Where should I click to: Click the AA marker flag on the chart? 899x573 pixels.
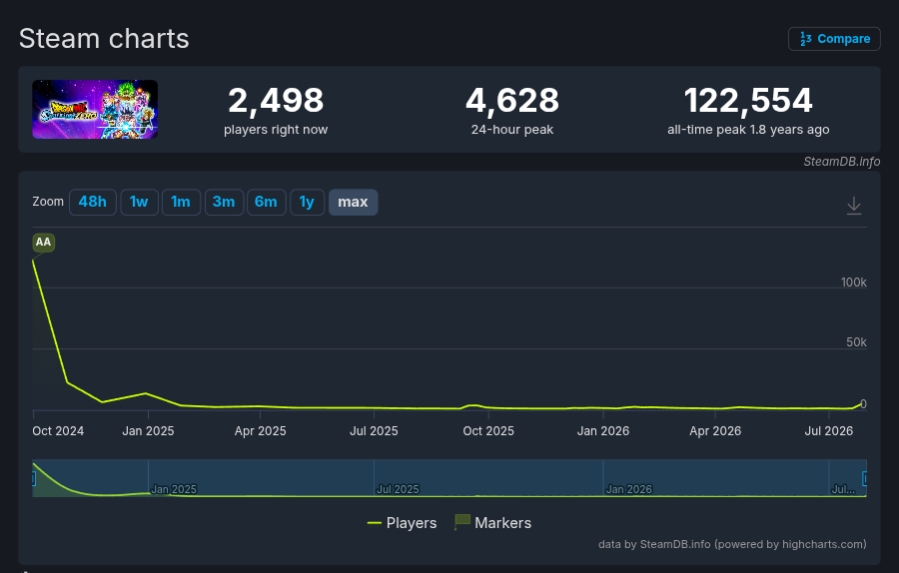click(44, 242)
